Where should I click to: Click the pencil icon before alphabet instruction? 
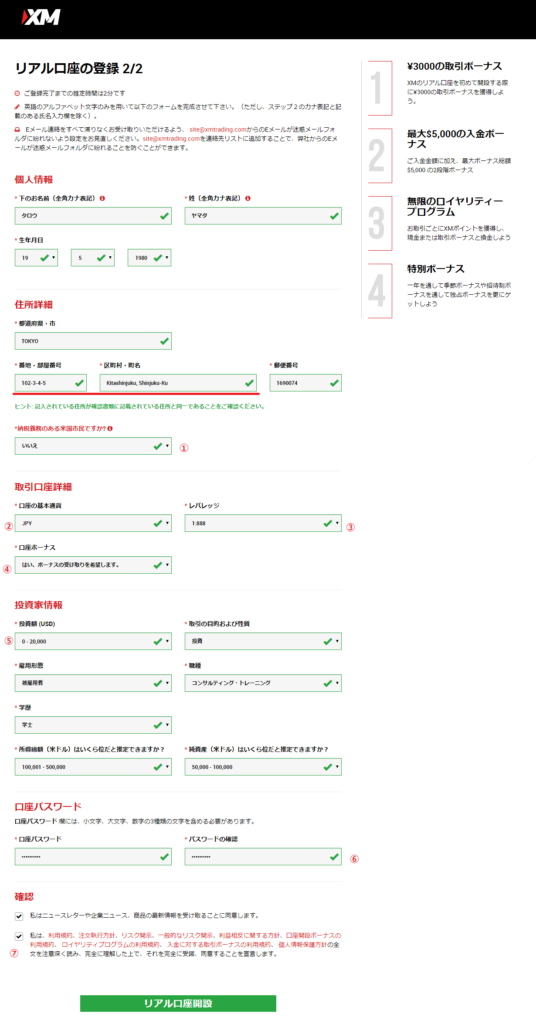[x=17, y=106]
